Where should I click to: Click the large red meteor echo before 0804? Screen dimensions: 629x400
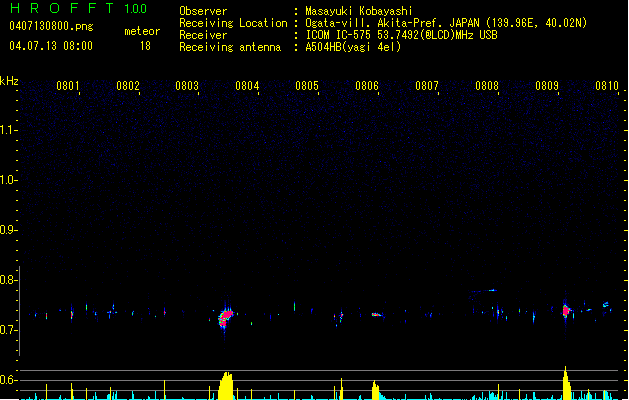[x=225, y=317]
